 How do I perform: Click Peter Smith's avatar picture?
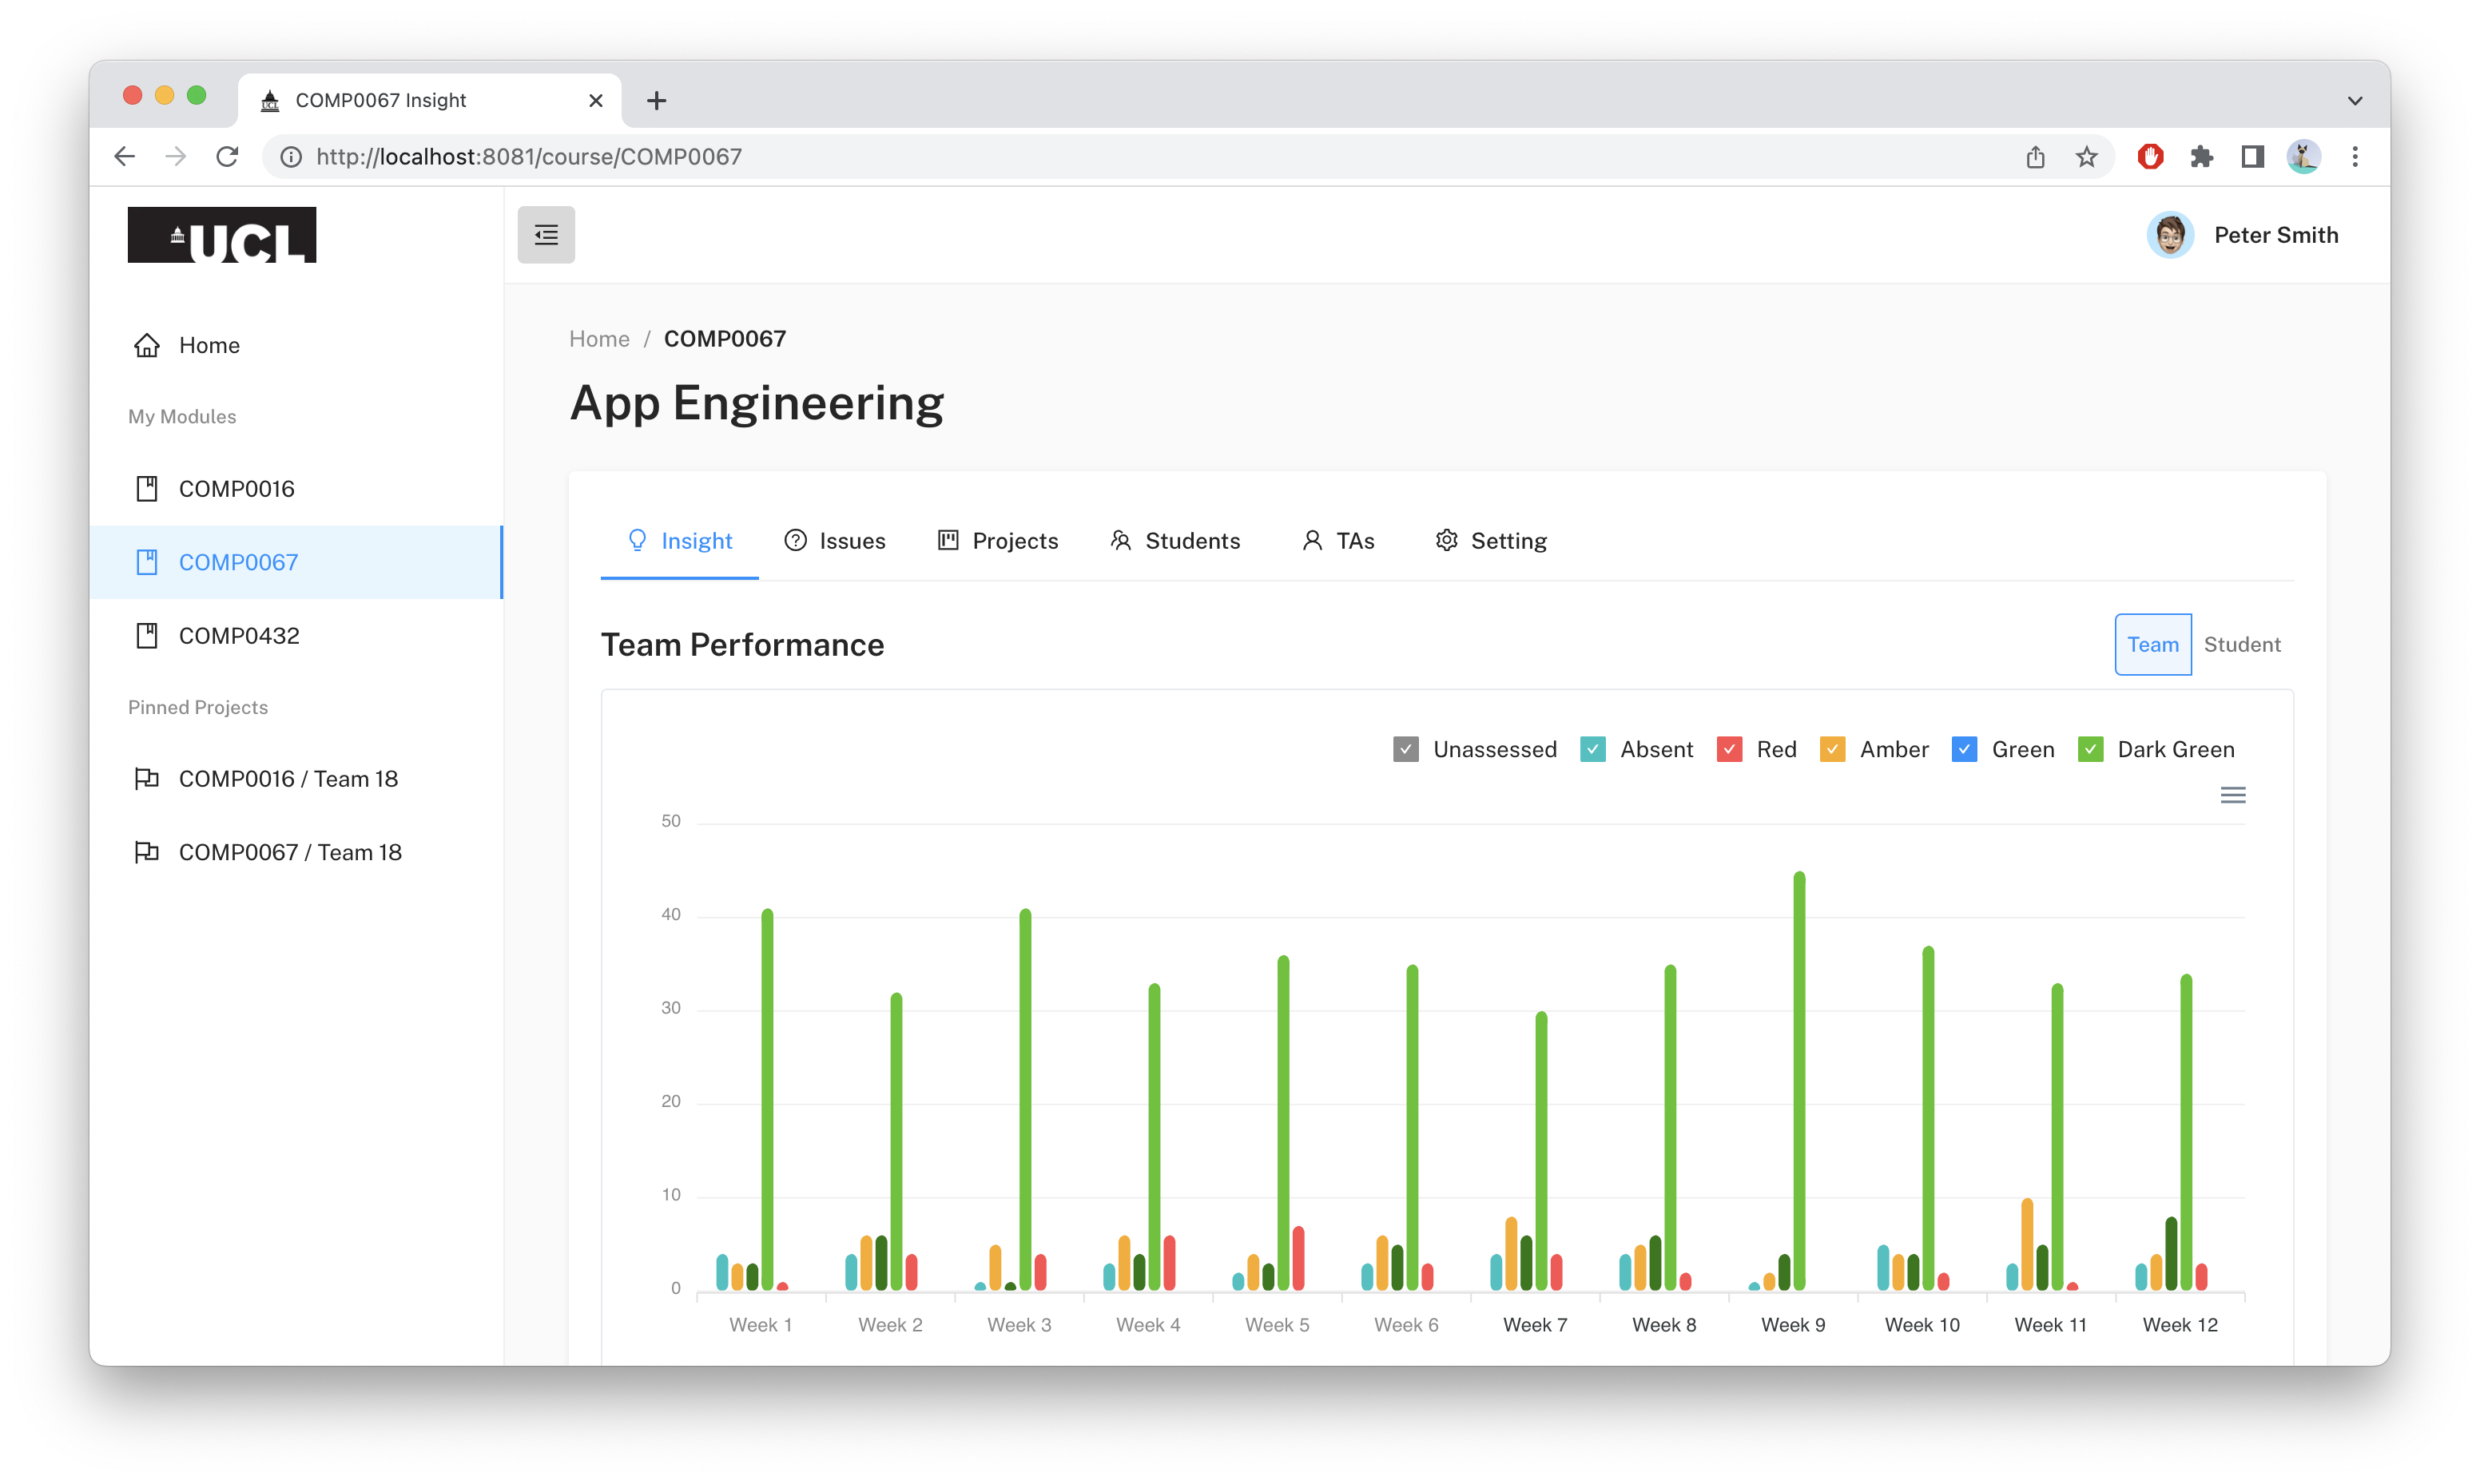(x=2170, y=235)
